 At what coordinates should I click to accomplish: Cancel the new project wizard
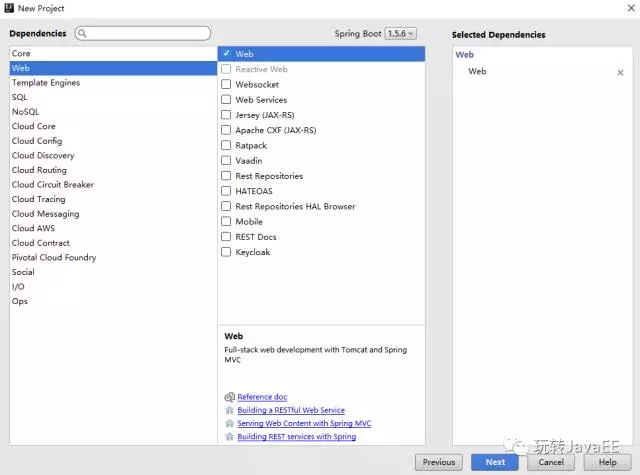[x=551, y=462]
